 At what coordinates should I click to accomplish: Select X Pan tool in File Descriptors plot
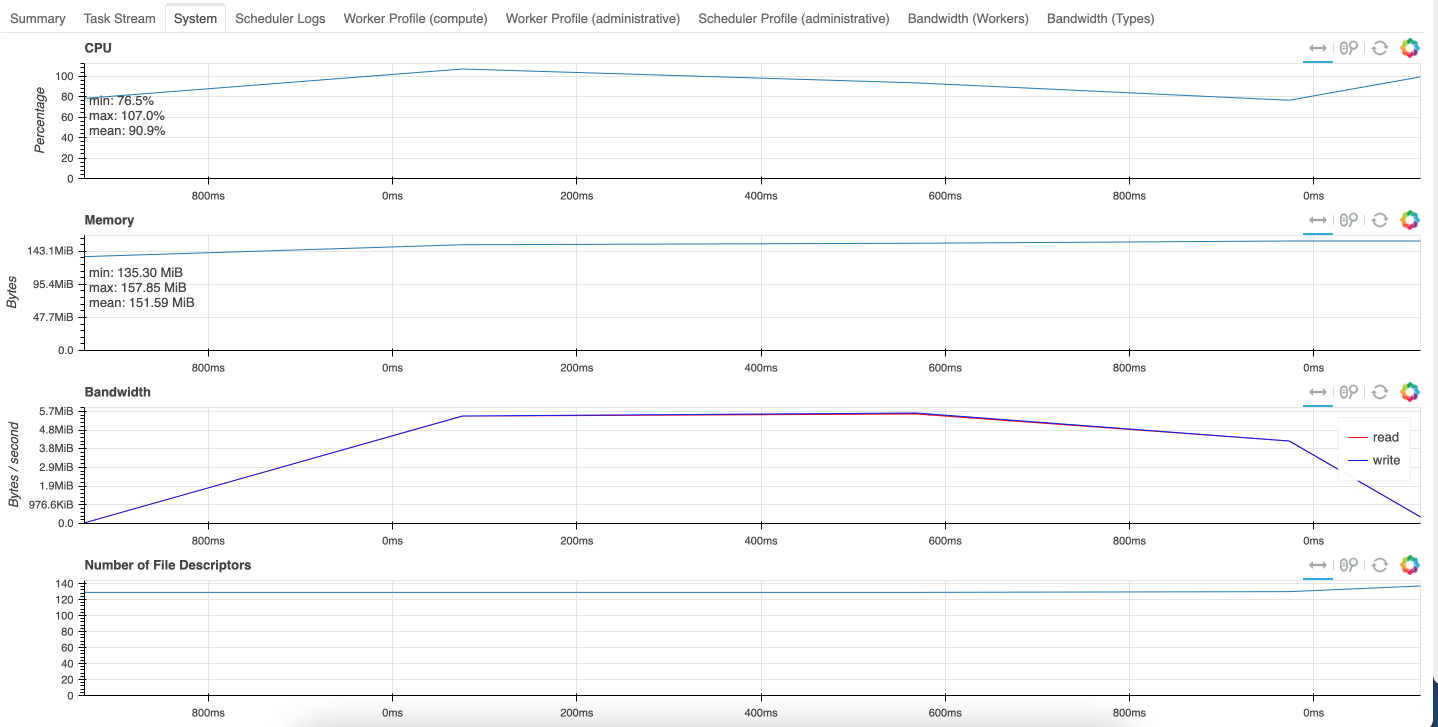pos(1318,565)
